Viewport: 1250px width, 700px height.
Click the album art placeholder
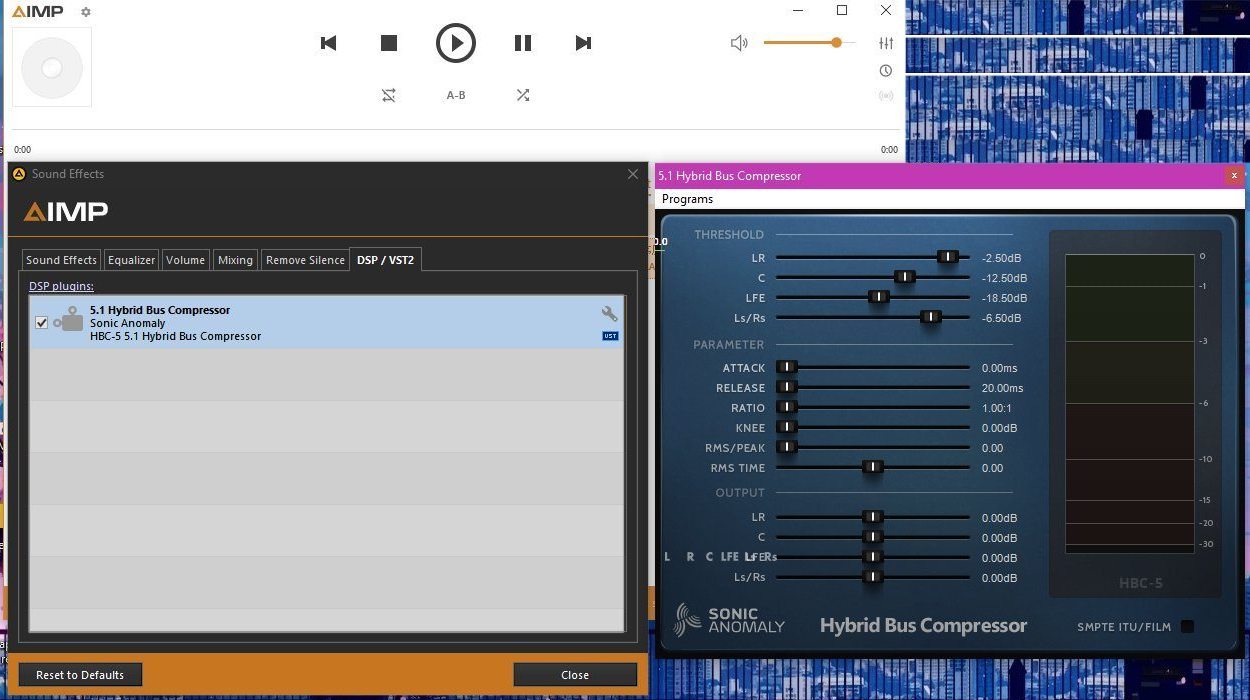[52, 67]
